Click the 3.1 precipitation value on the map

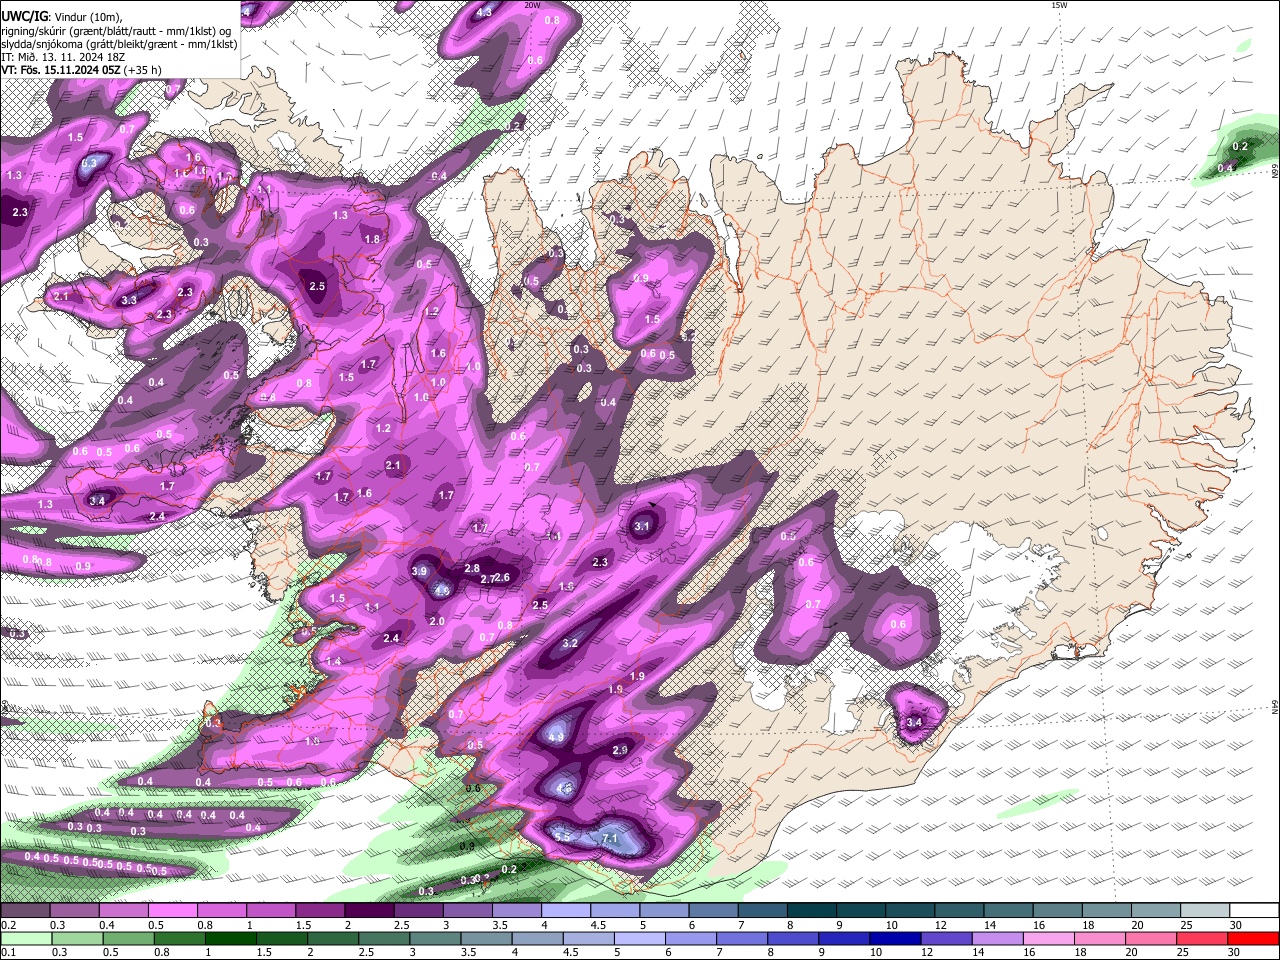tap(643, 526)
